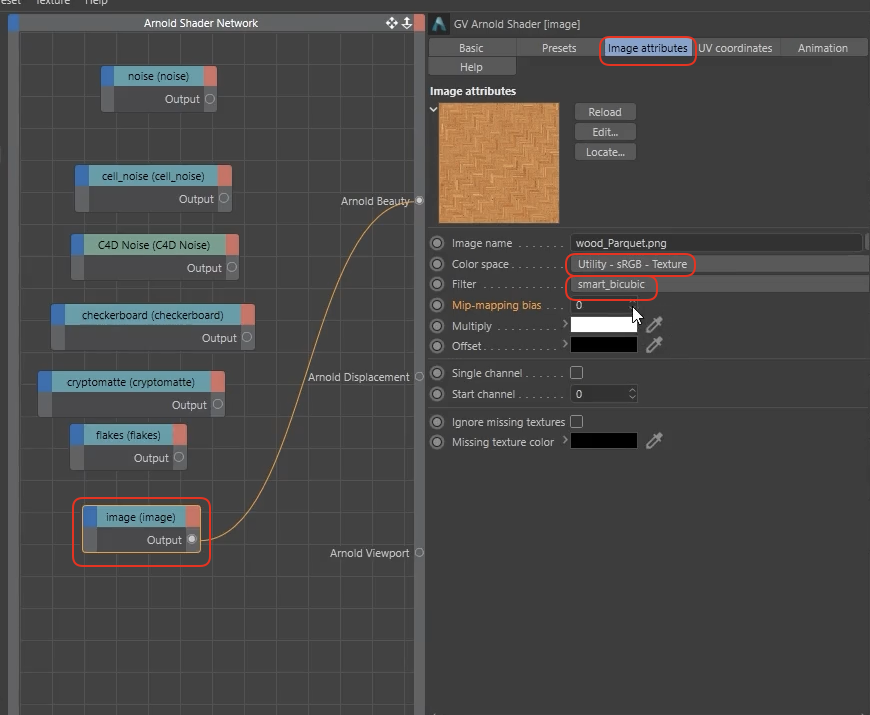Image resolution: width=870 pixels, height=715 pixels.
Task: Click the Start channel value field
Action: tap(599, 394)
